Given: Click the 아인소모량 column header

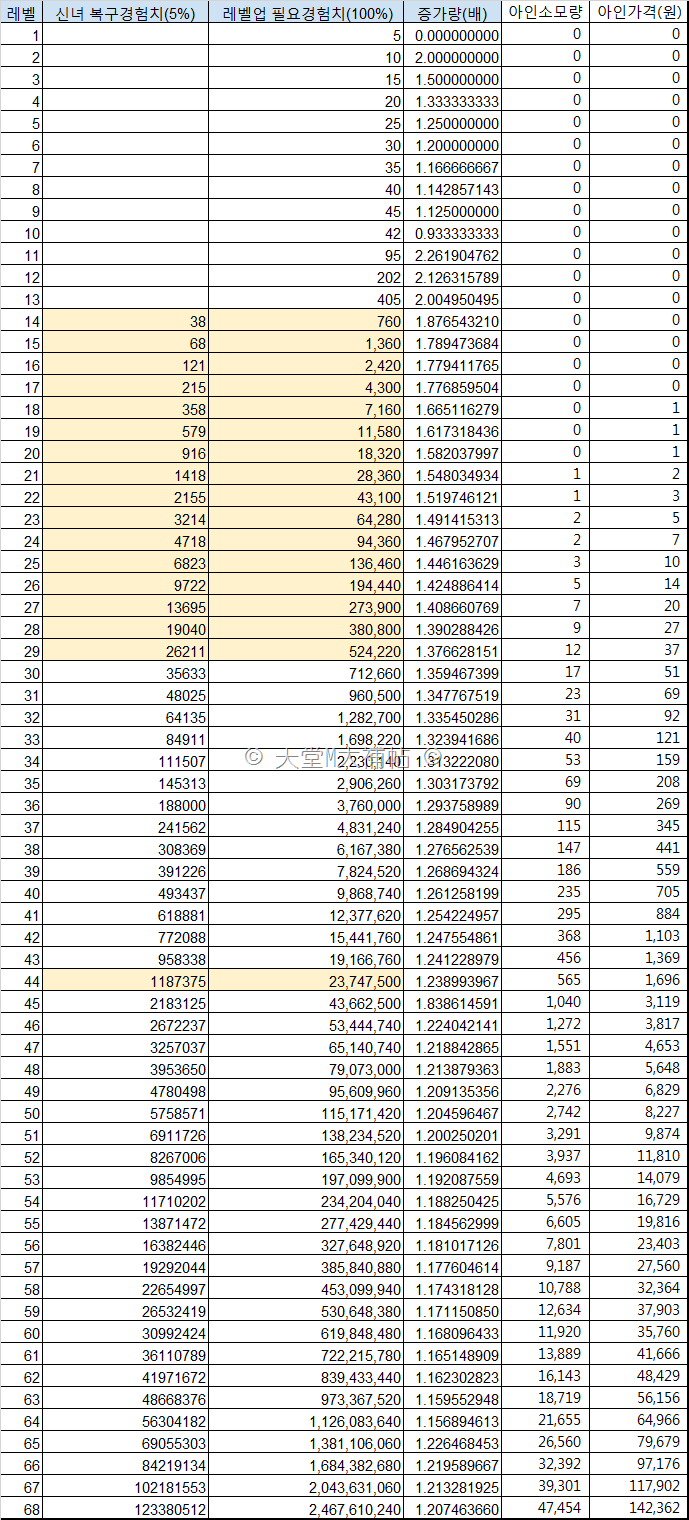Looking at the screenshot, I should coord(546,12).
